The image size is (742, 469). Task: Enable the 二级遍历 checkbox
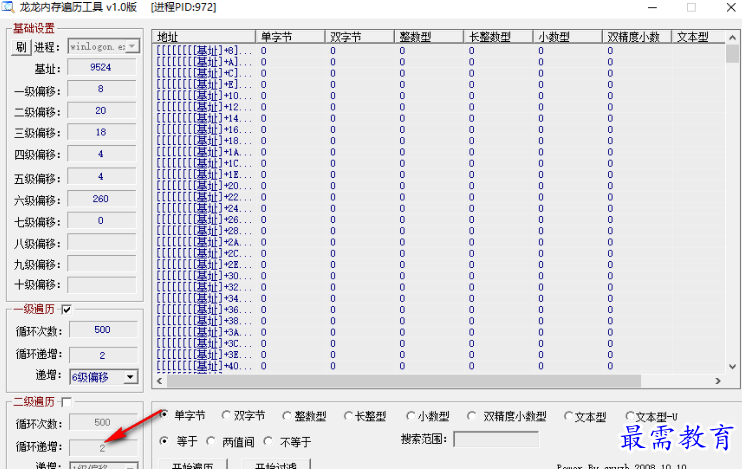click(67, 402)
